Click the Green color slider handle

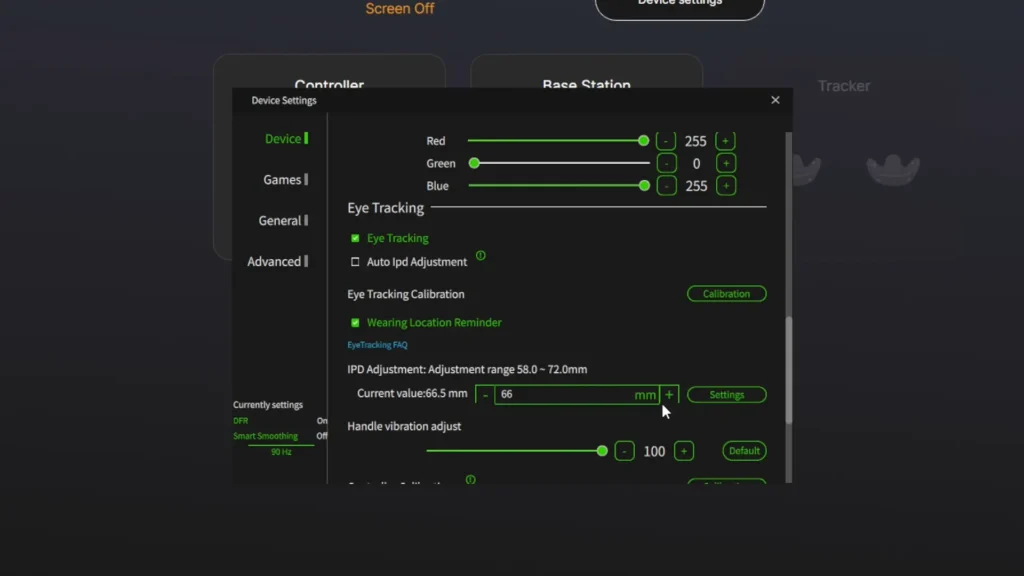click(x=474, y=163)
